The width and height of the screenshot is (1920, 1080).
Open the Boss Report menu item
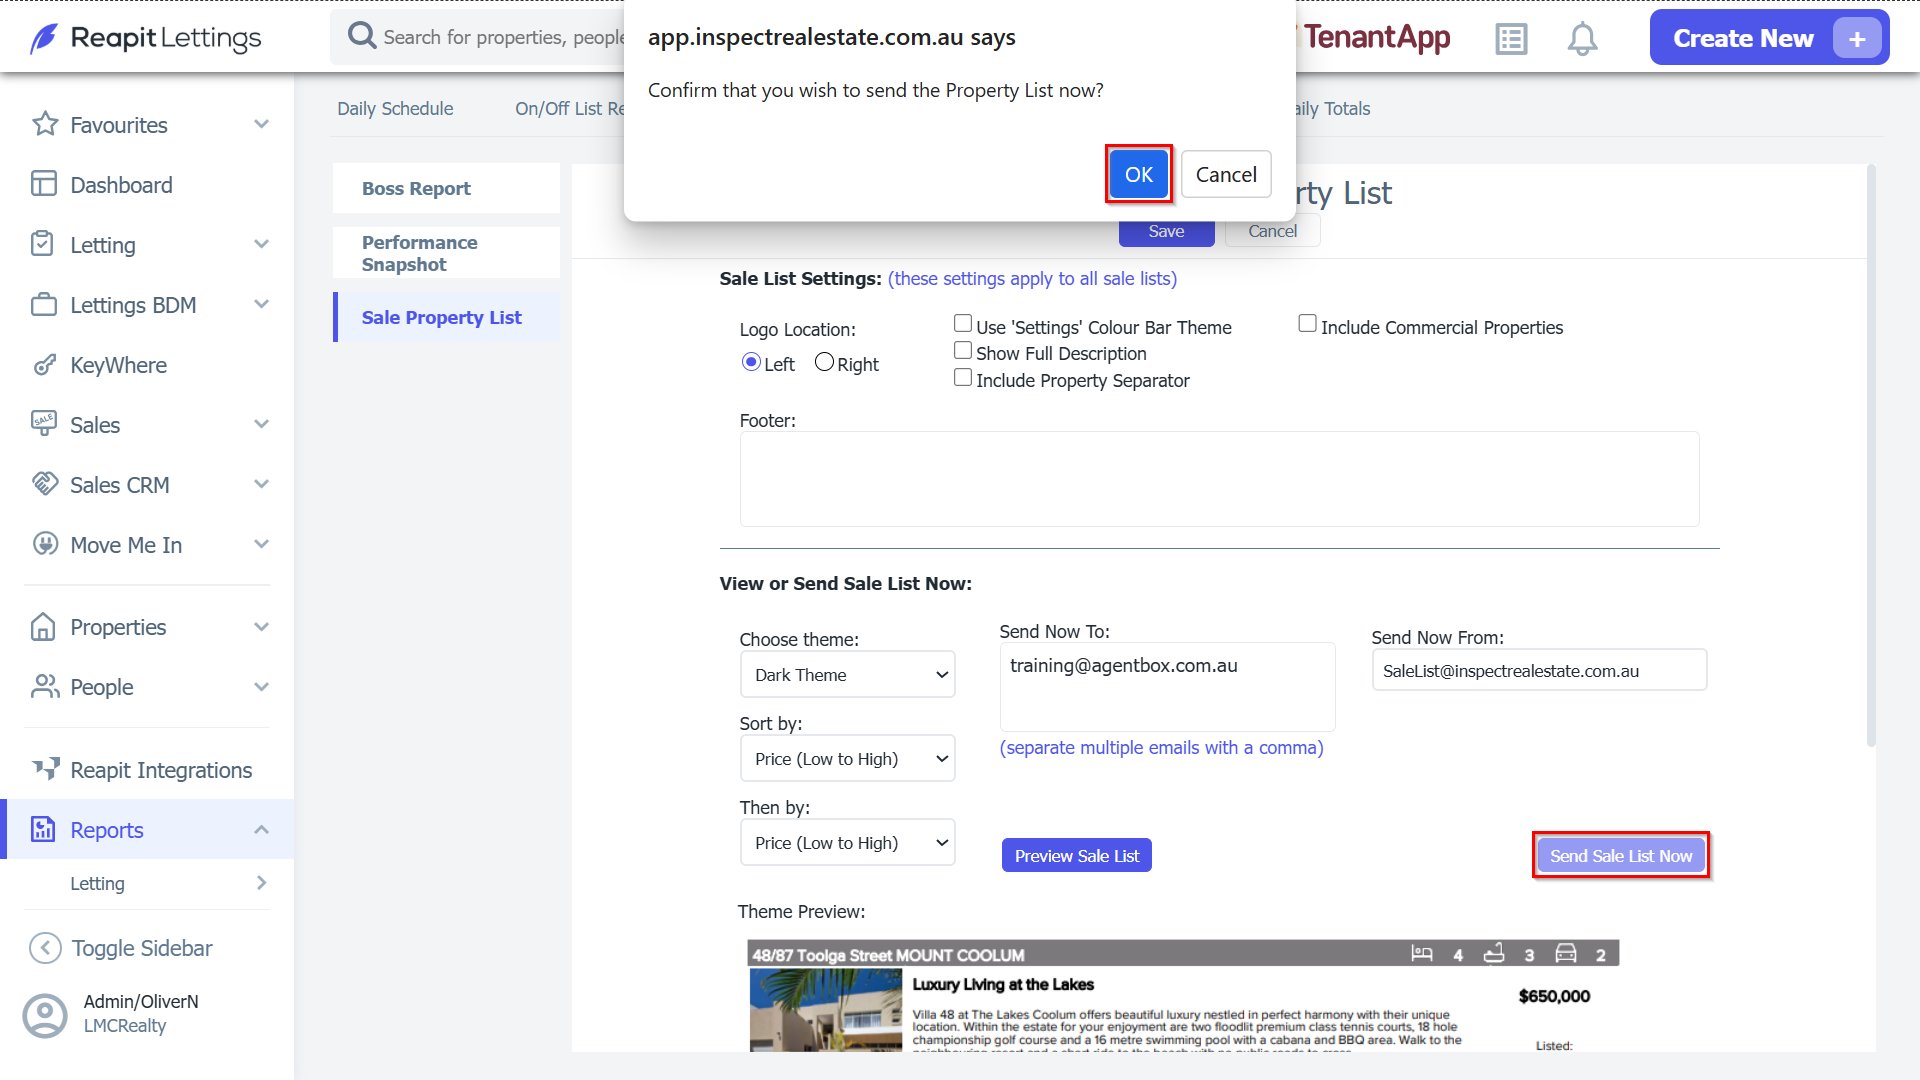click(446, 188)
